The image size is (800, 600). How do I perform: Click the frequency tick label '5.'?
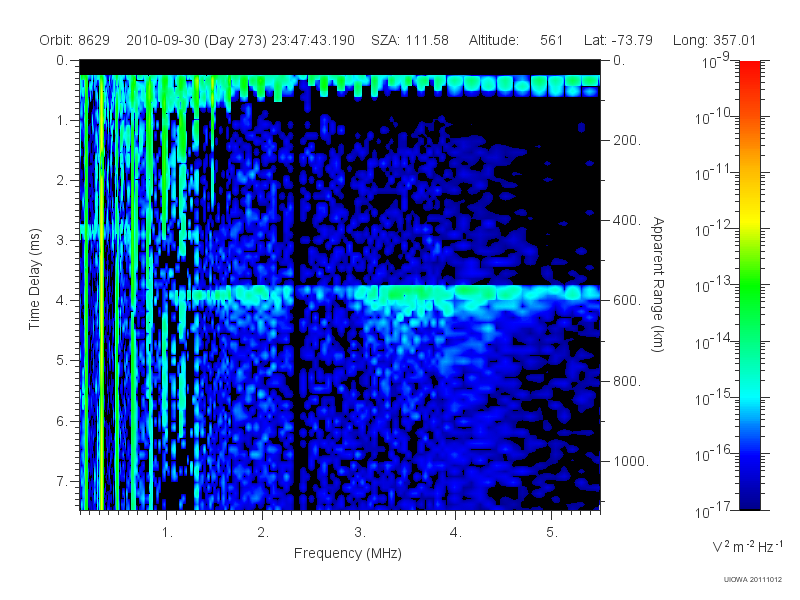tap(552, 533)
